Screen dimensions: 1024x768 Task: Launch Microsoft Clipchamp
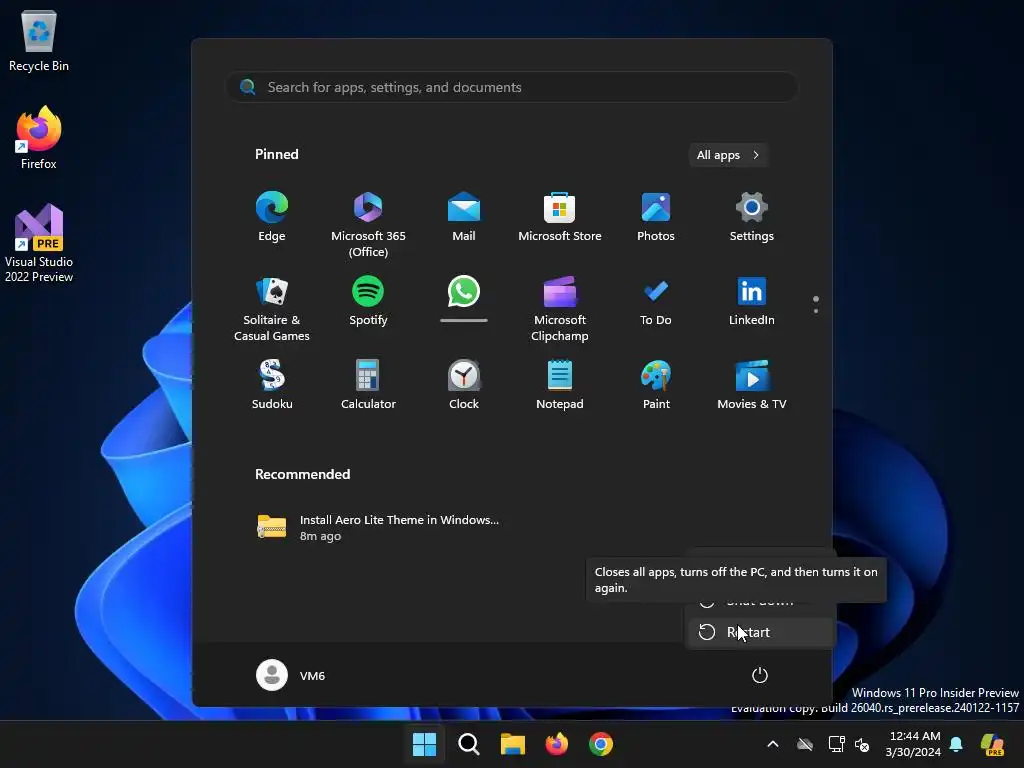click(560, 308)
